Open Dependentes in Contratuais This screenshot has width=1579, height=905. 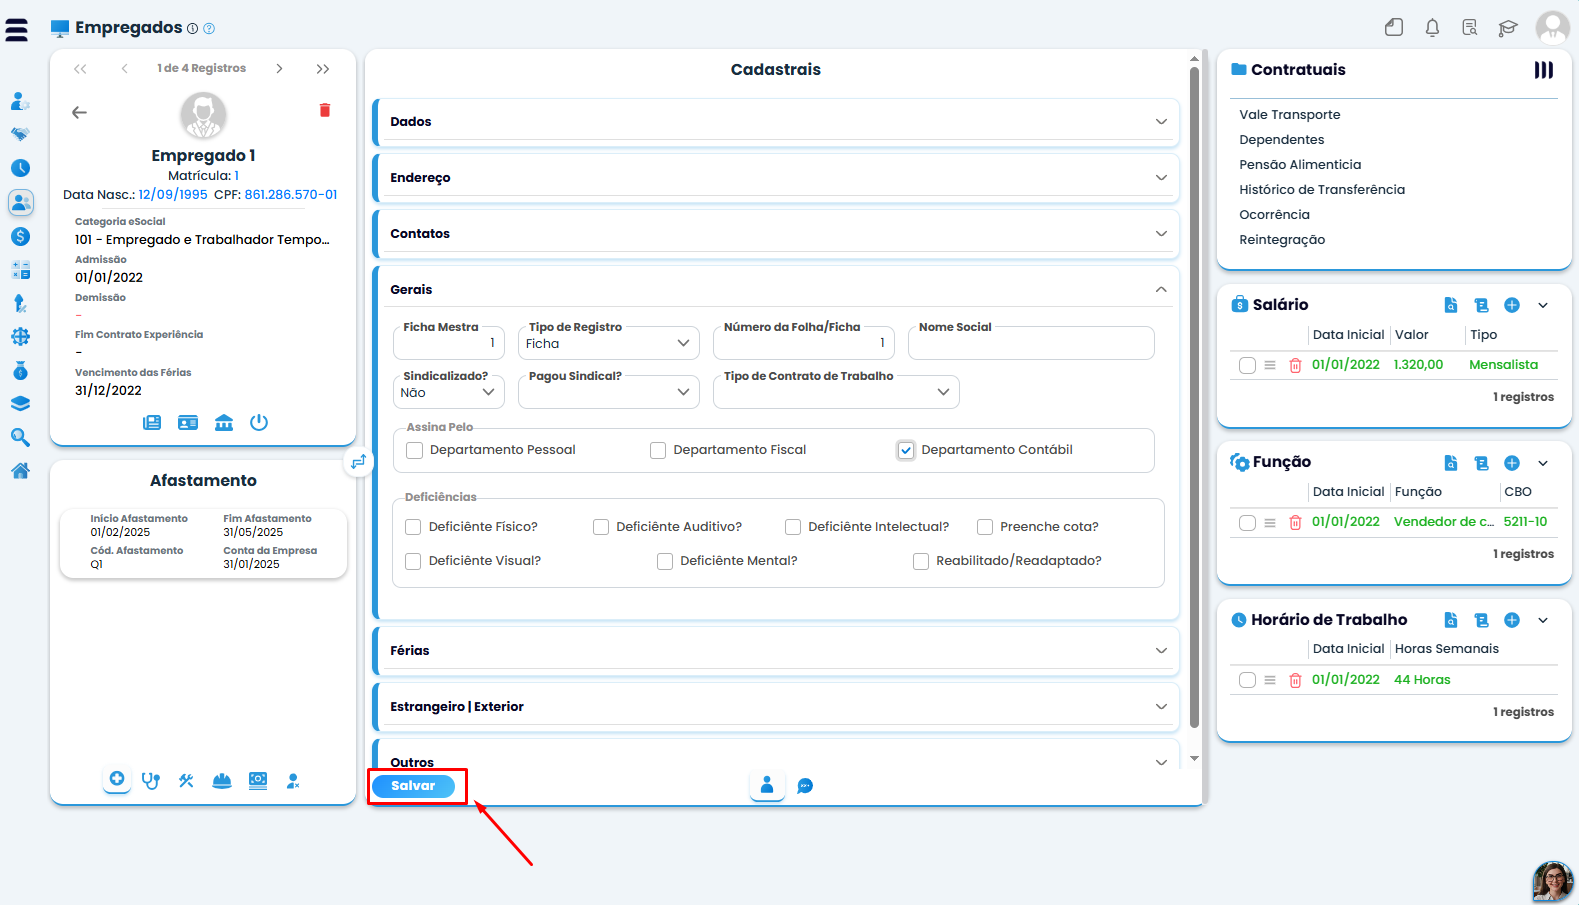coord(1282,140)
